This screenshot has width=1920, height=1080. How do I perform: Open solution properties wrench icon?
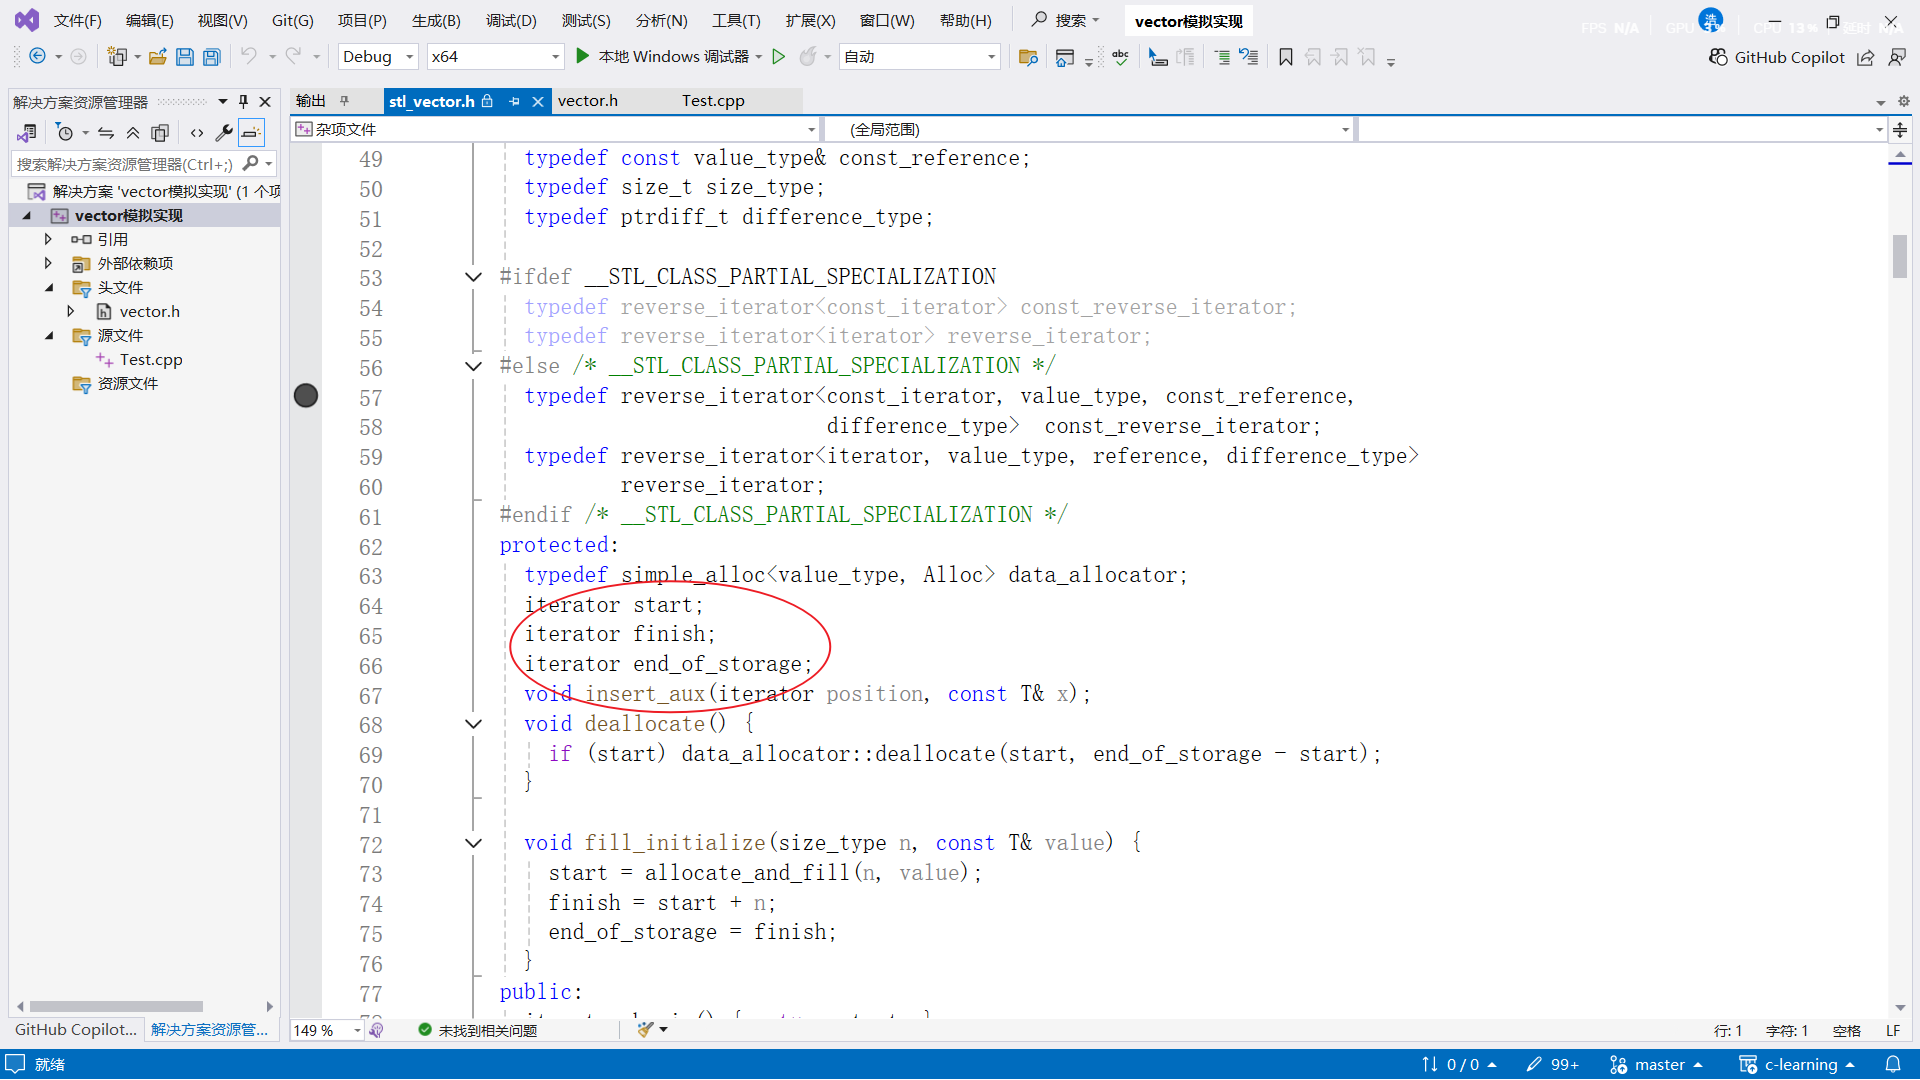pyautogui.click(x=224, y=133)
